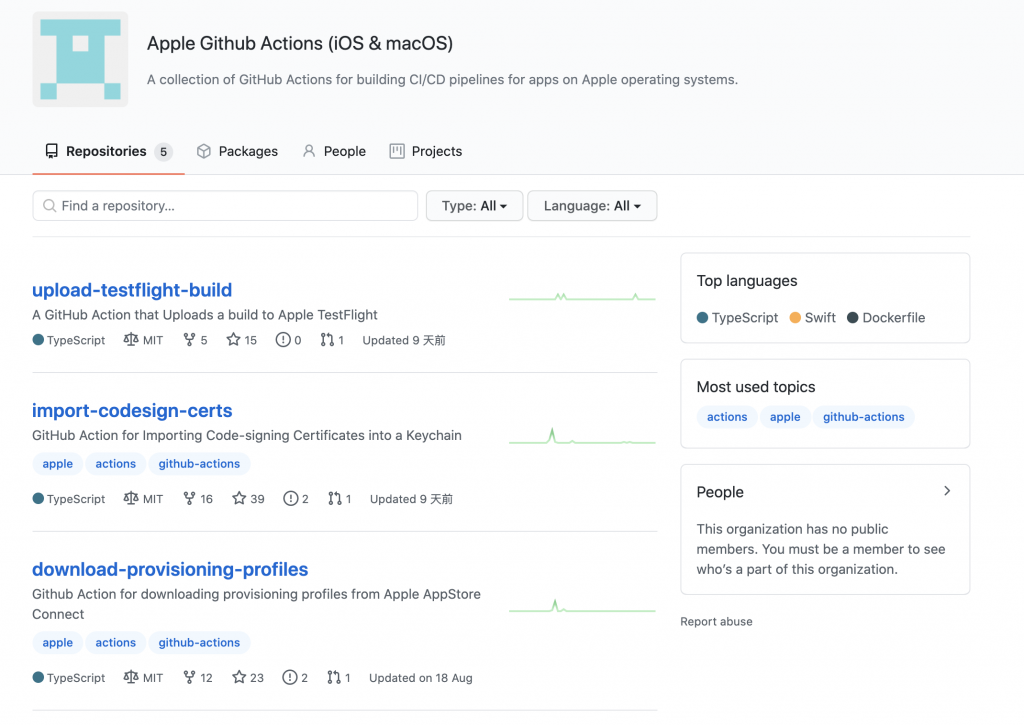This screenshot has height=725, width=1024.
Task: Click the repository book icon in the Repositories tab
Action: point(52,152)
